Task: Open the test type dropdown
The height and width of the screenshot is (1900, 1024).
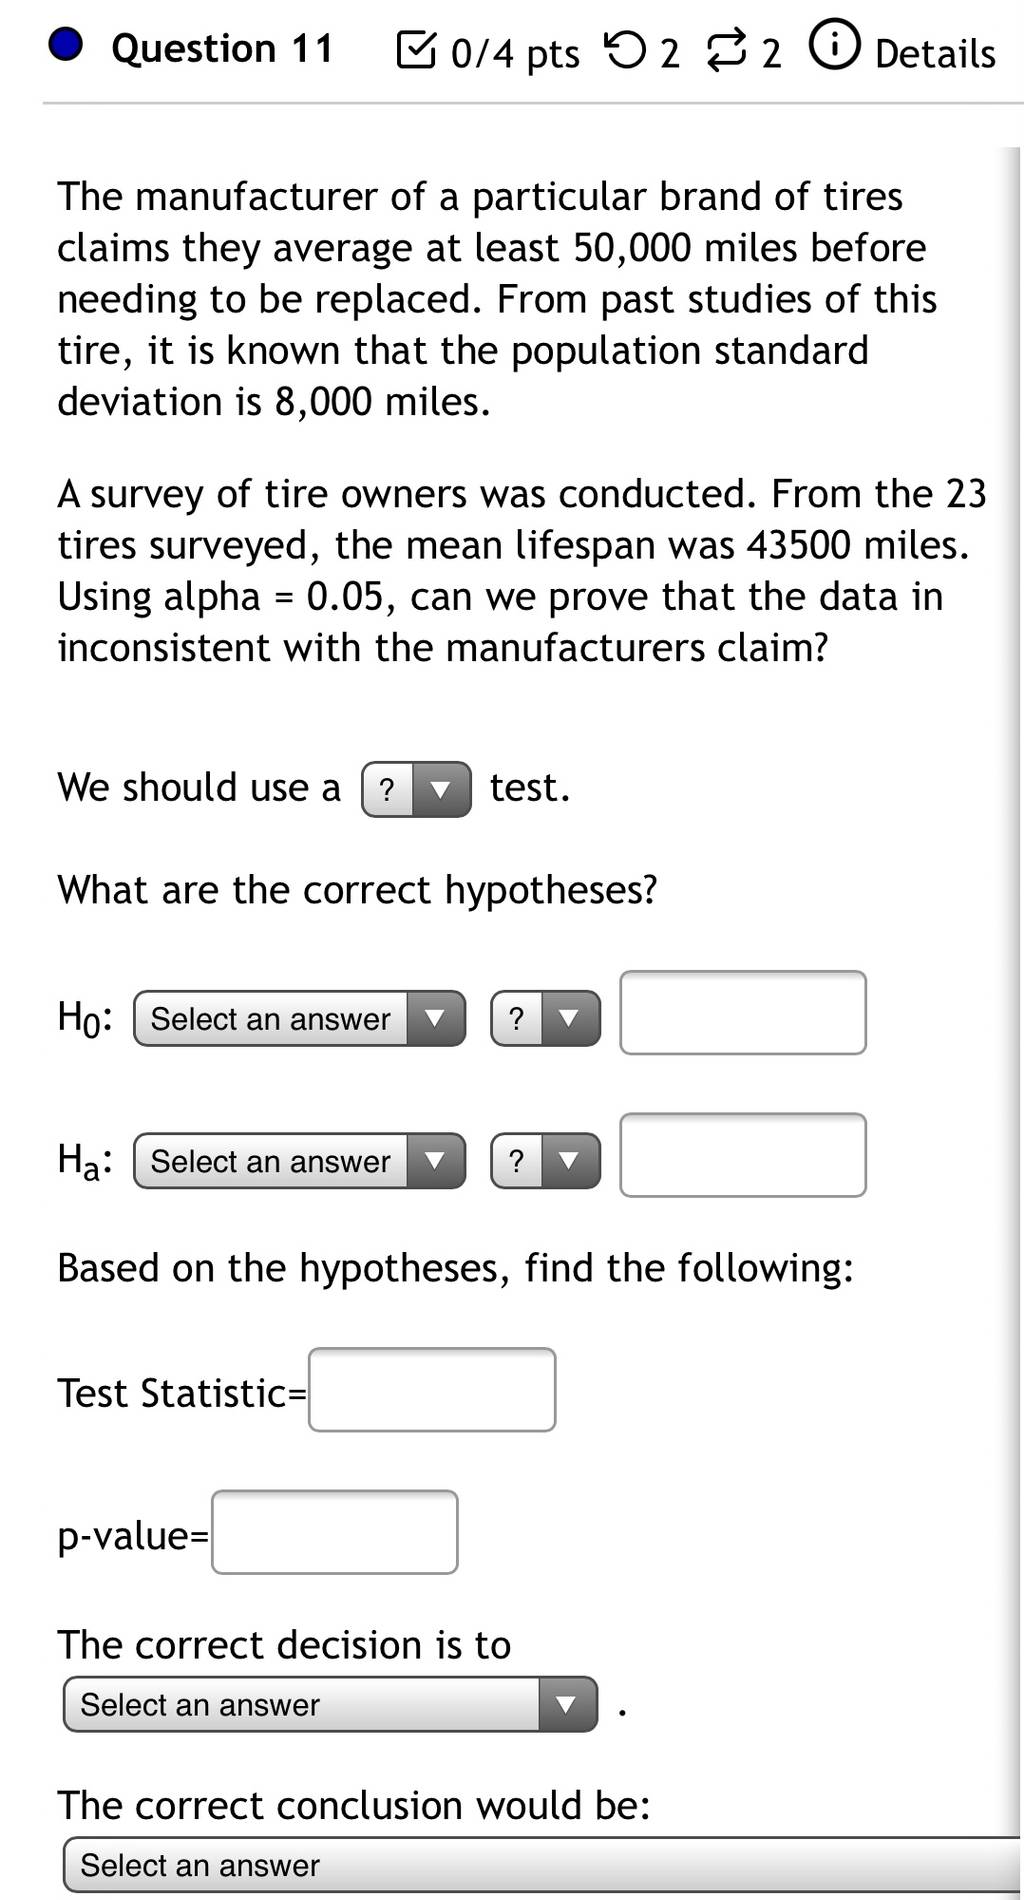Action: (416, 790)
